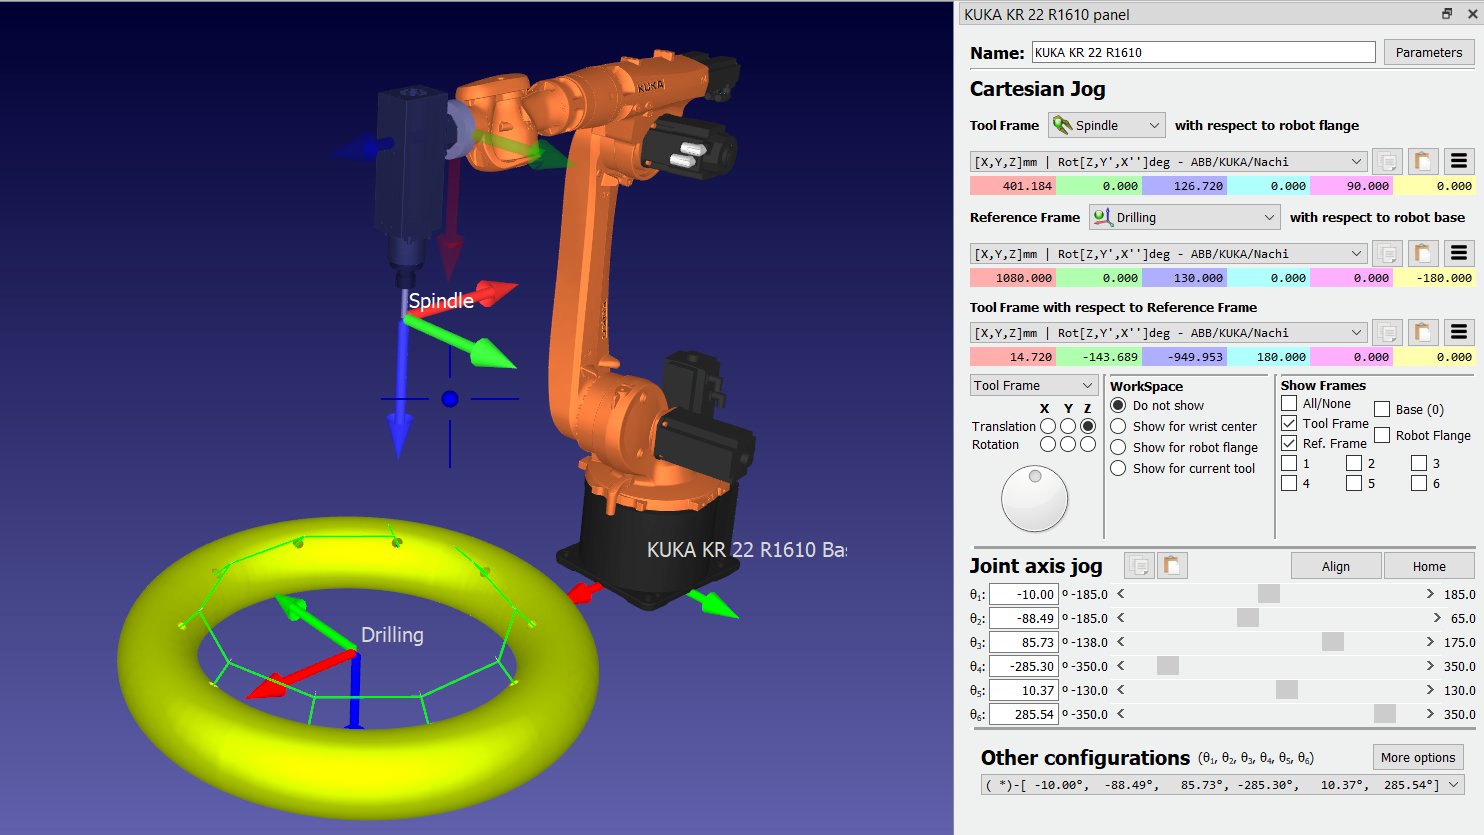The height and width of the screenshot is (835, 1484).
Task: Click the clipboard paste icon for the Tool Frame pose
Action: click(x=1422, y=160)
